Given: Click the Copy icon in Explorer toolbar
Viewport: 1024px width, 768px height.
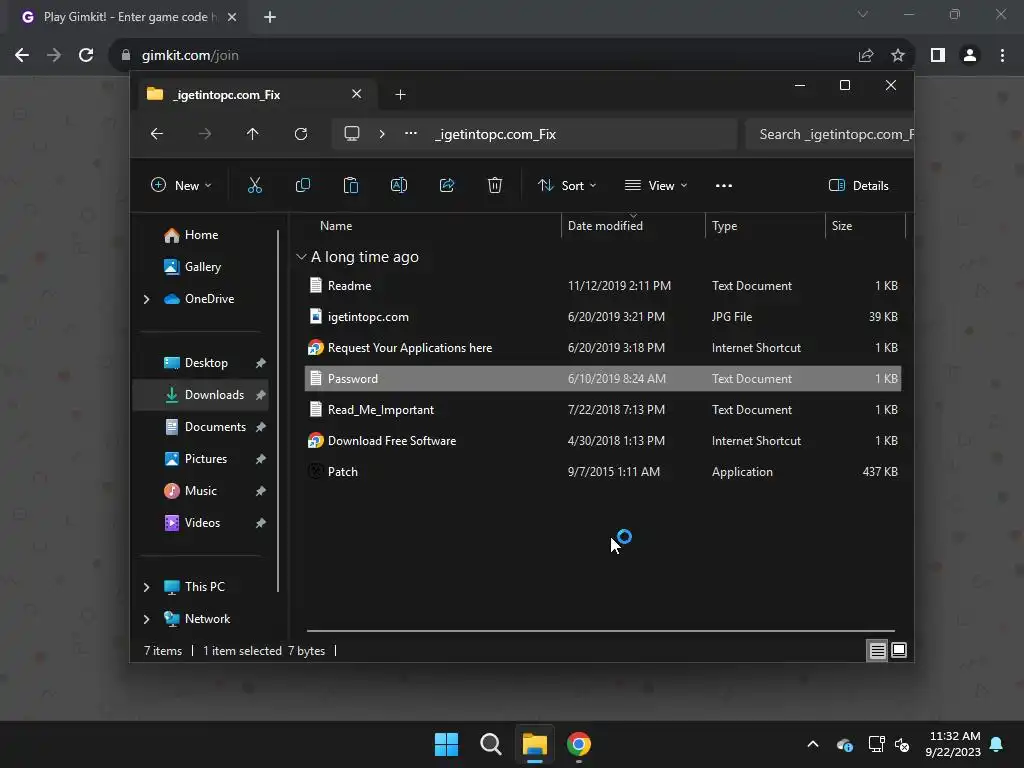Looking at the screenshot, I should [x=303, y=185].
